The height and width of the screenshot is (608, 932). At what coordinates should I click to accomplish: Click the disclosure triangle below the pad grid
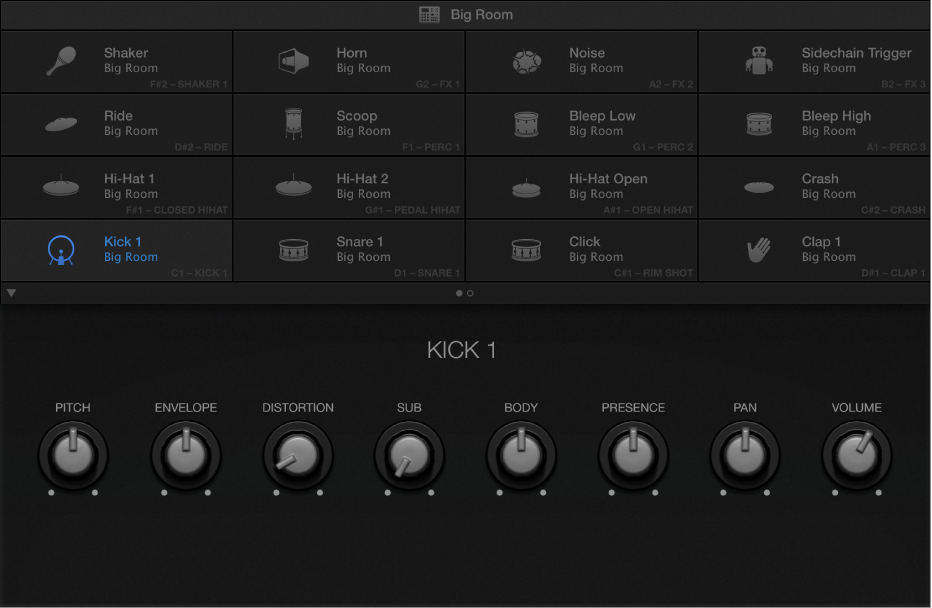click(x=11, y=292)
